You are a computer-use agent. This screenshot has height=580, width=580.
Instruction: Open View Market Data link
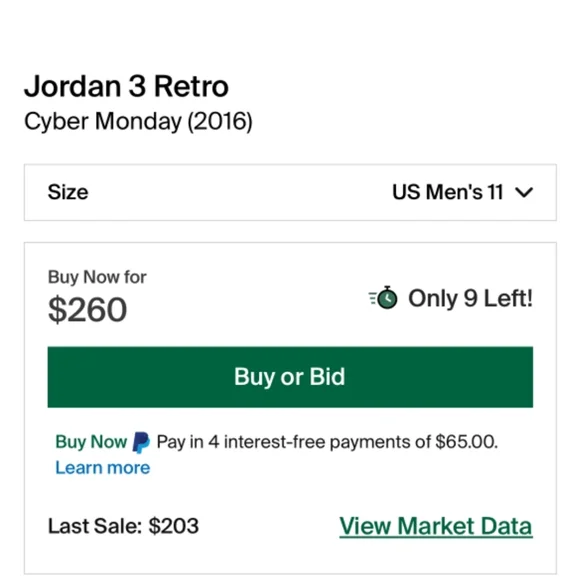point(436,526)
